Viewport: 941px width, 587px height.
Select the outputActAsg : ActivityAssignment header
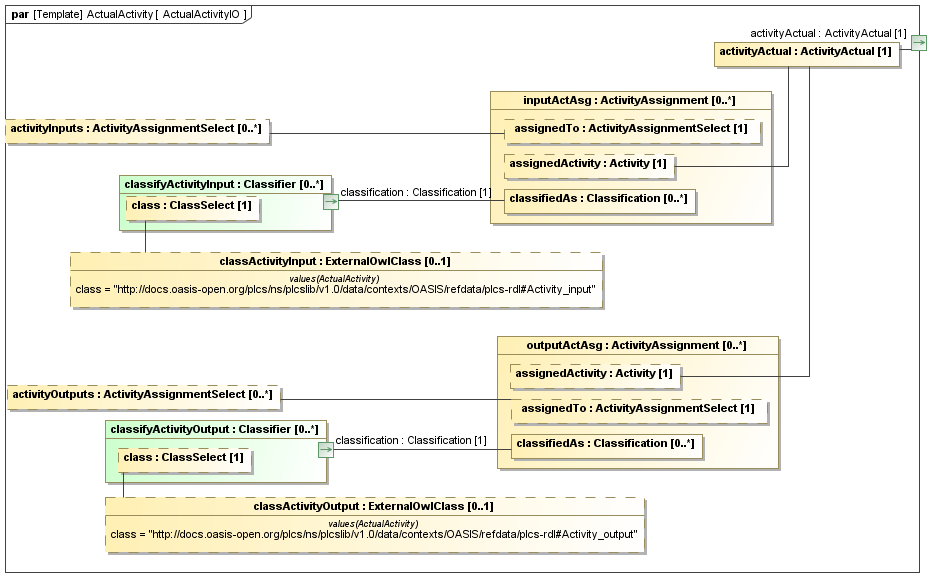pos(637,345)
